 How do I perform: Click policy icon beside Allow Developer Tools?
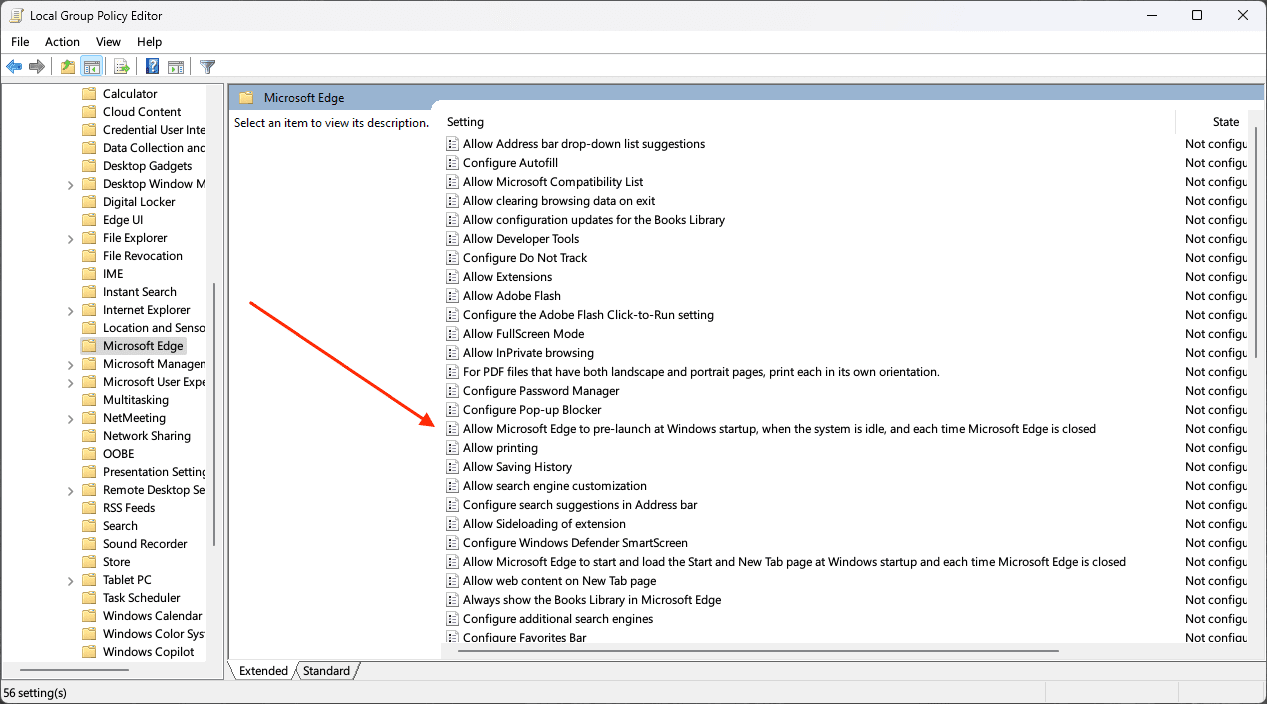pyautogui.click(x=453, y=239)
